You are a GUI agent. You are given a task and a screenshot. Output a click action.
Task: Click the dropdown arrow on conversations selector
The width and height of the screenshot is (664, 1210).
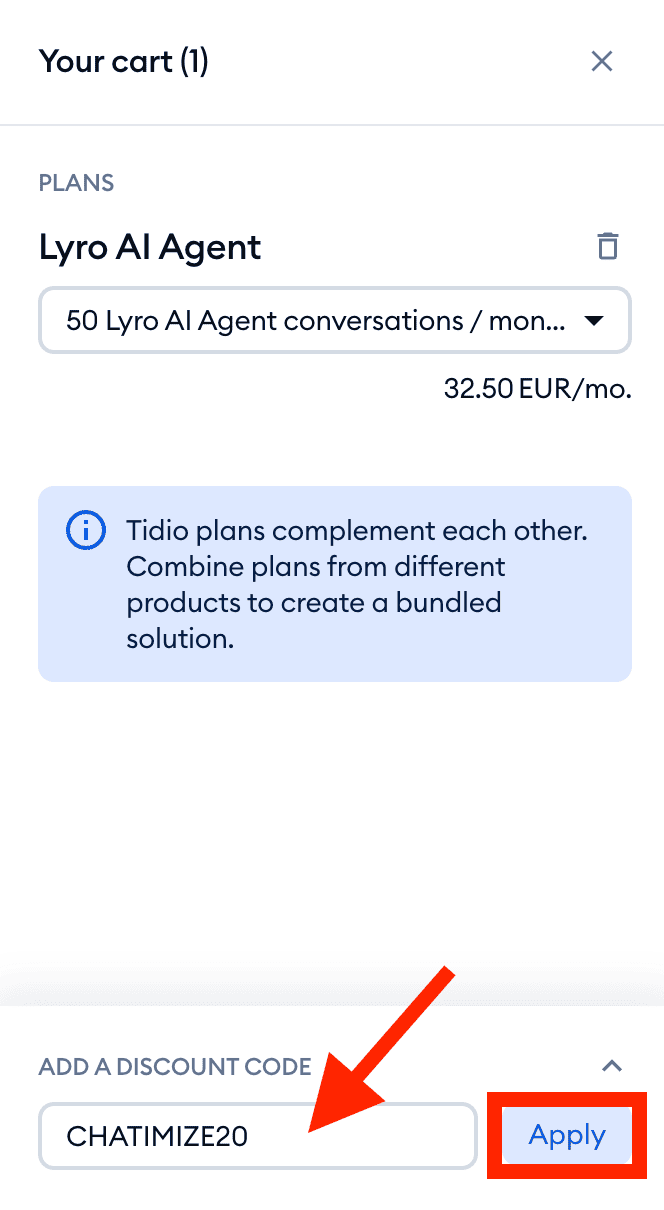tap(593, 321)
